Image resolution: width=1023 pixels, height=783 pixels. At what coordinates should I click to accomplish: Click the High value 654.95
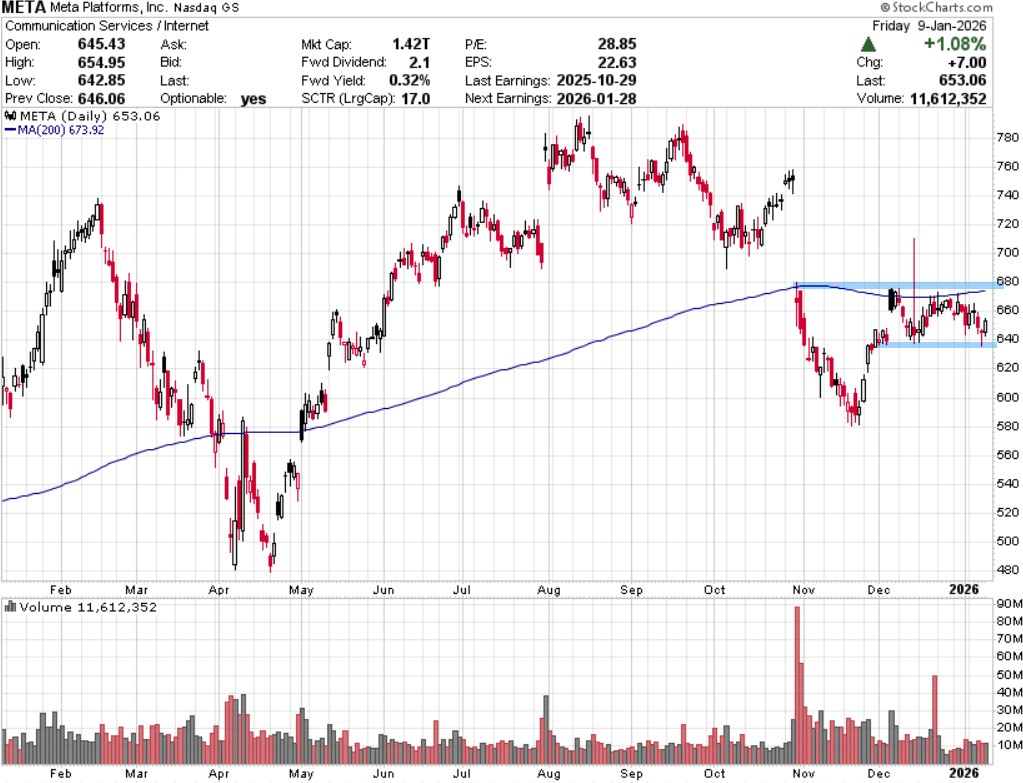pos(101,63)
